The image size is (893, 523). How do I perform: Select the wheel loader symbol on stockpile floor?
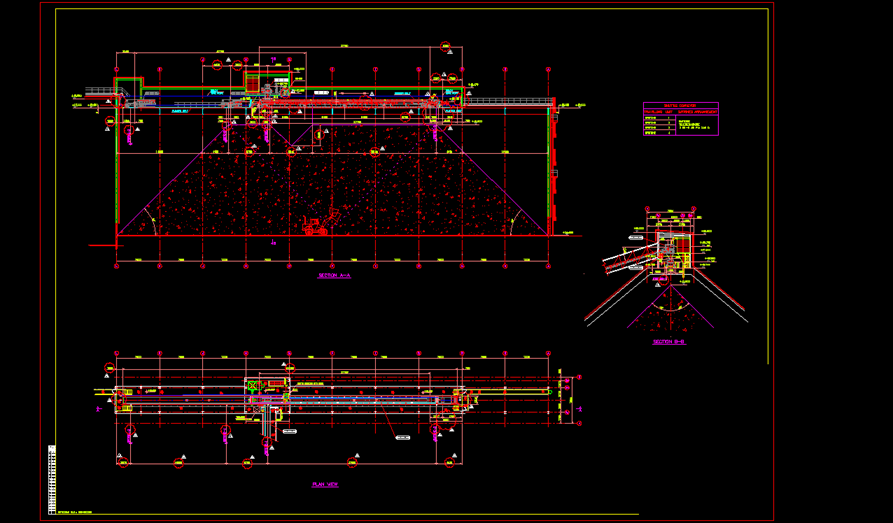317,227
